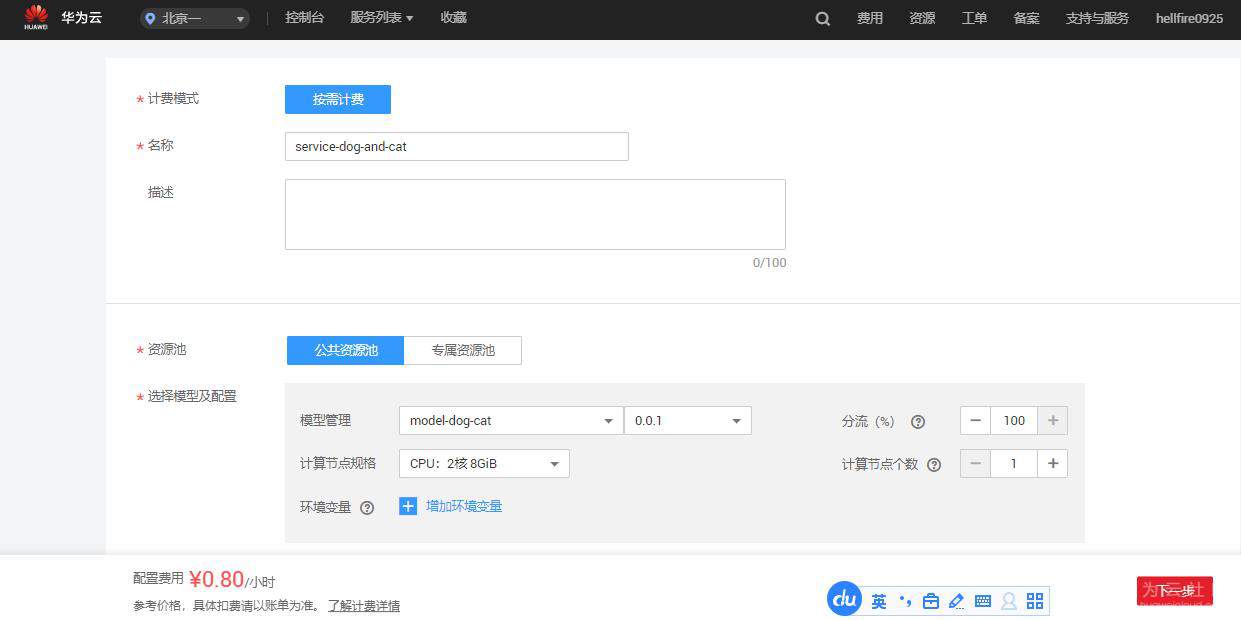Open the hellfire0925 account menu

1189,18
